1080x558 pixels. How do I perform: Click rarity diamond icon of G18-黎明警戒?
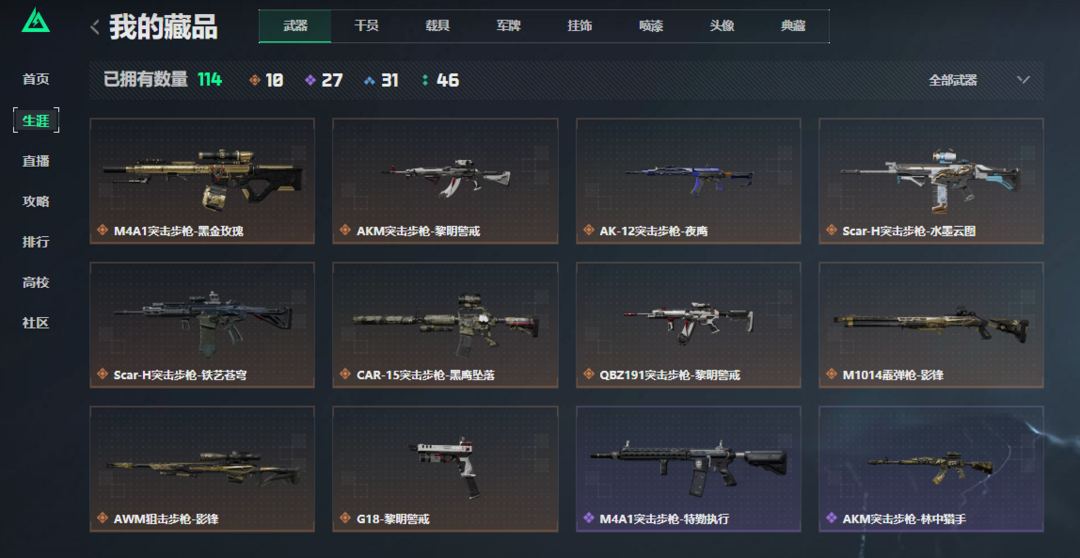pos(346,518)
